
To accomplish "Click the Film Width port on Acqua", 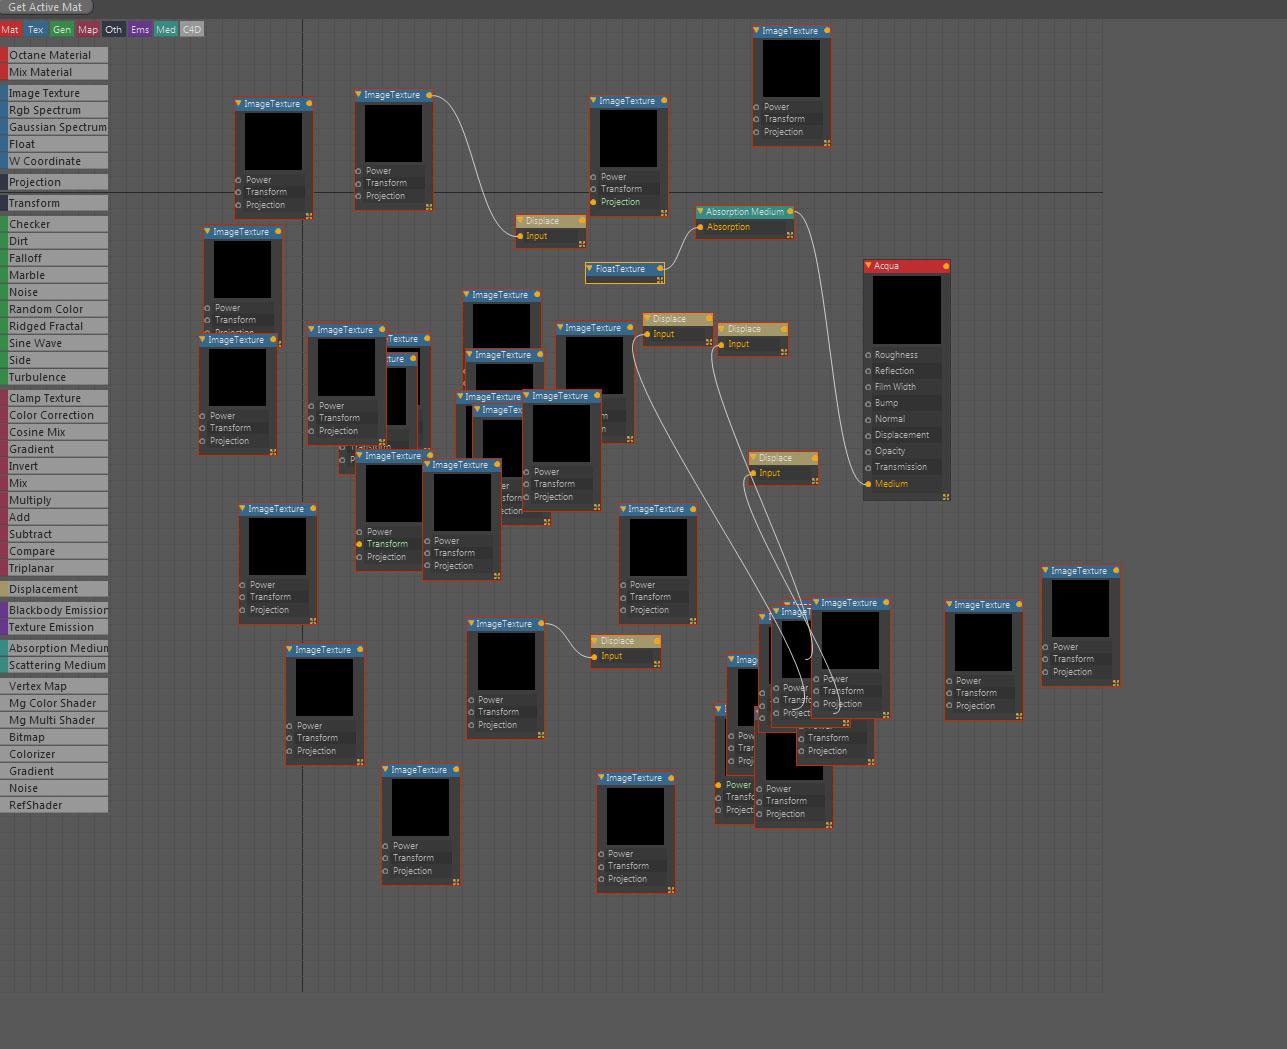I will click(x=868, y=387).
